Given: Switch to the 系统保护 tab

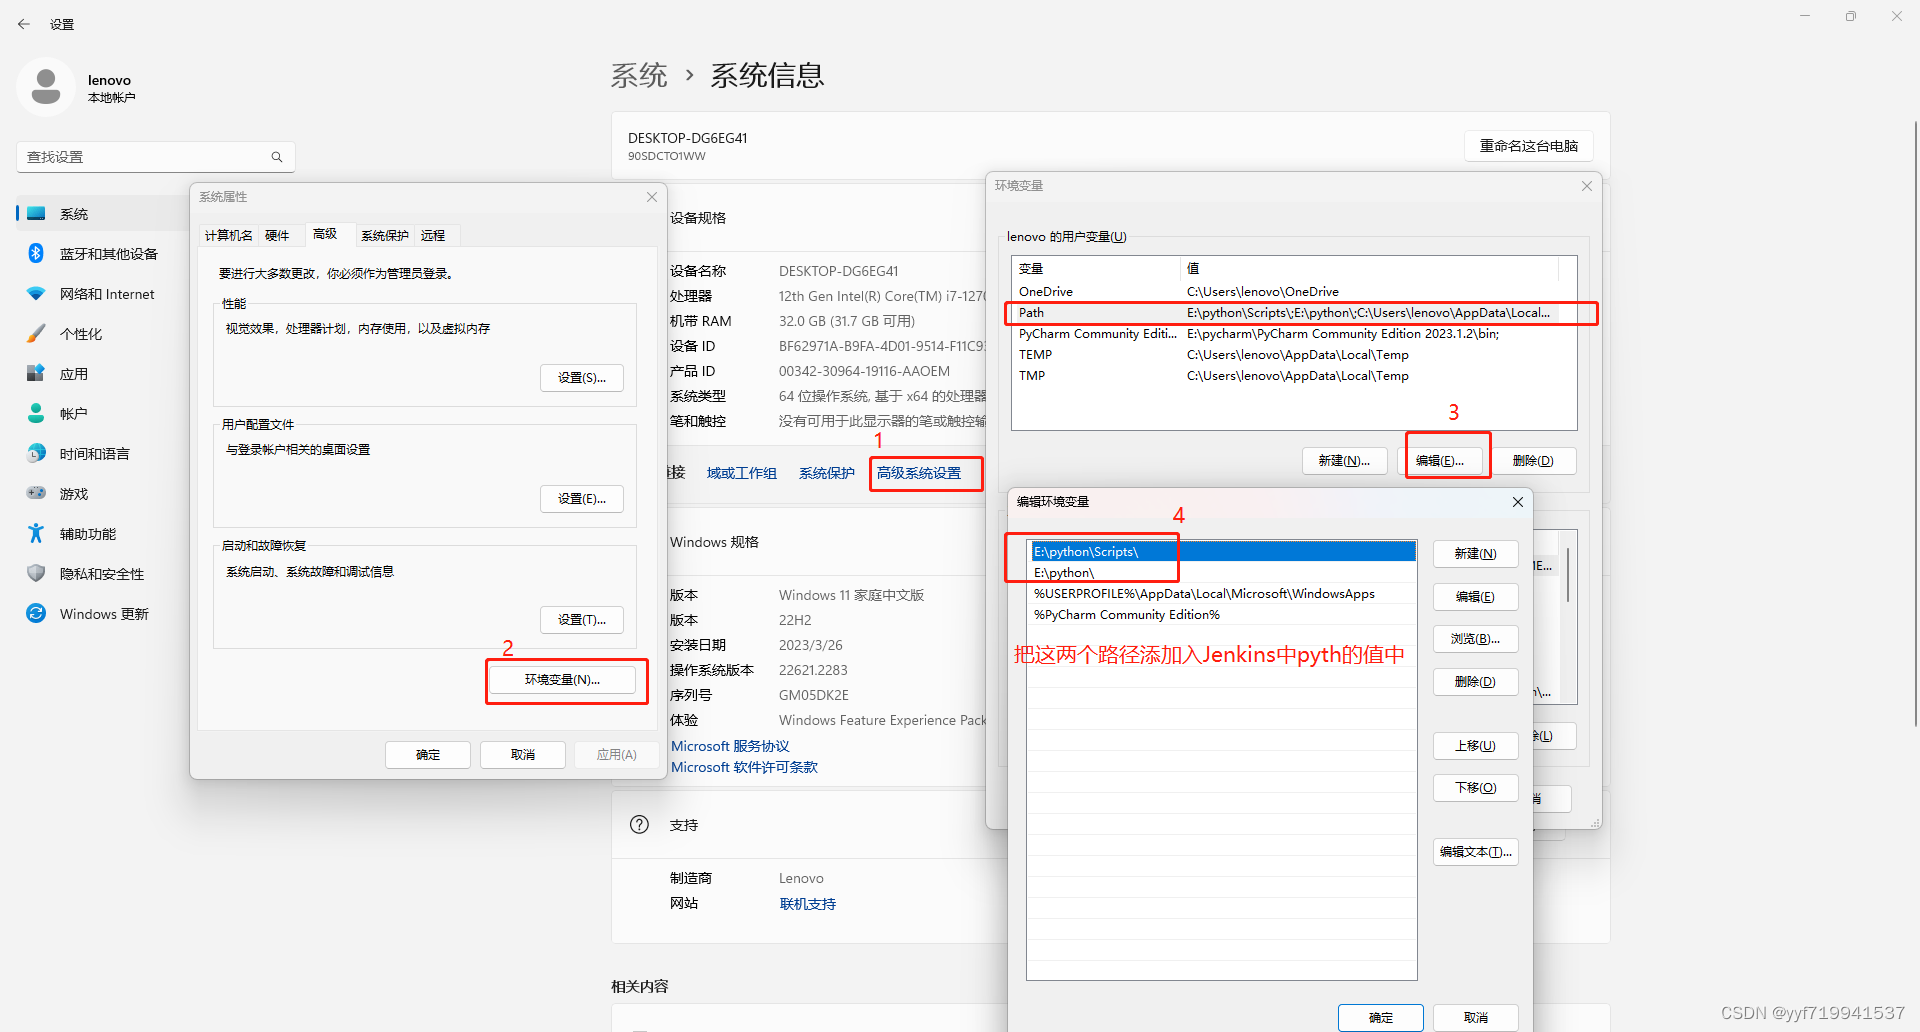Looking at the screenshot, I should pyautogui.click(x=384, y=235).
